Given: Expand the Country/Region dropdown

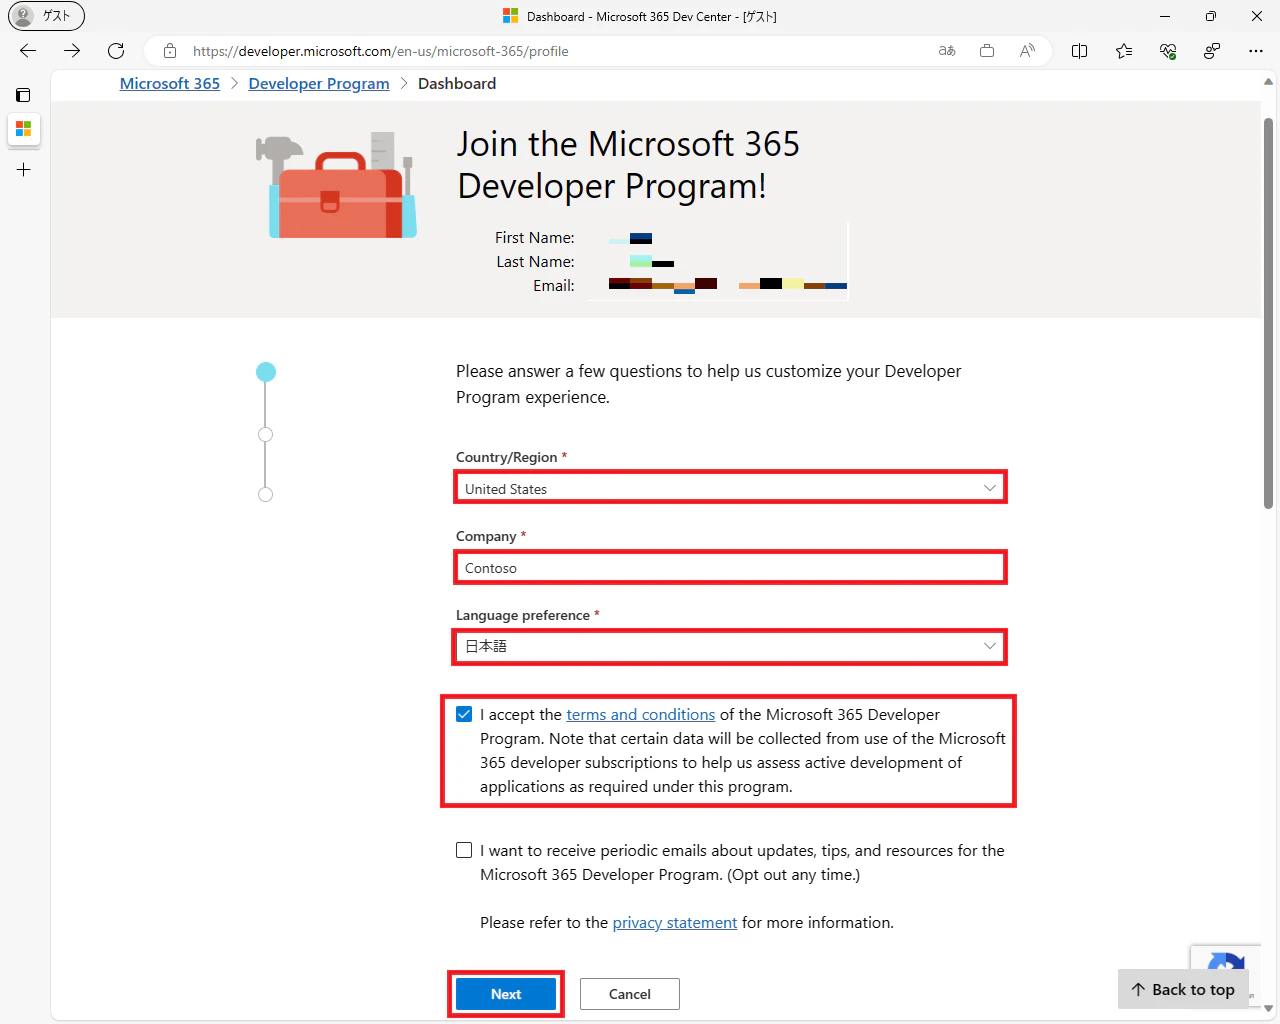Looking at the screenshot, I should click(x=730, y=488).
